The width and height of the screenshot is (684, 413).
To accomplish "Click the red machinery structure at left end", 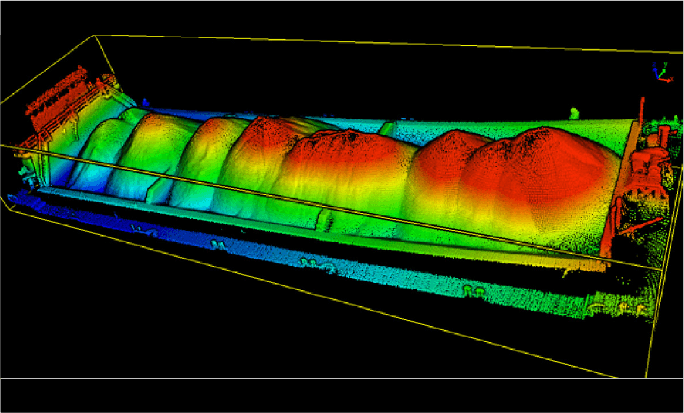I will [x=60, y=98].
